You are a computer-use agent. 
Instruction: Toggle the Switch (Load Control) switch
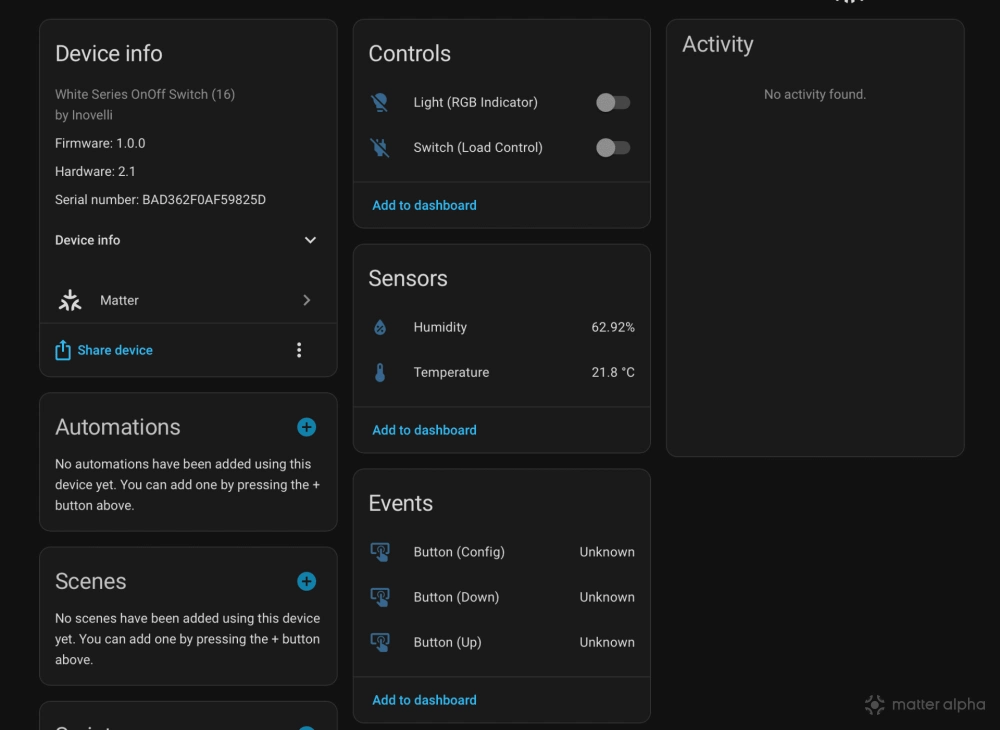[612, 148]
